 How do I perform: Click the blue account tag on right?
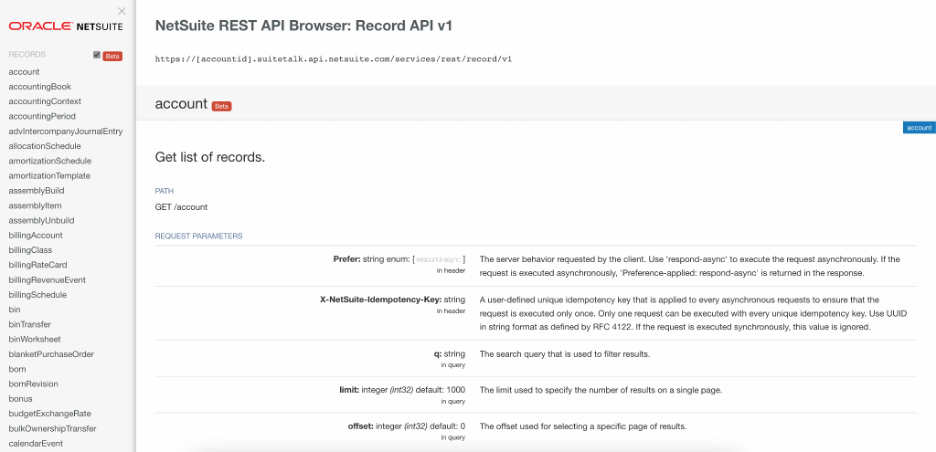(x=919, y=128)
